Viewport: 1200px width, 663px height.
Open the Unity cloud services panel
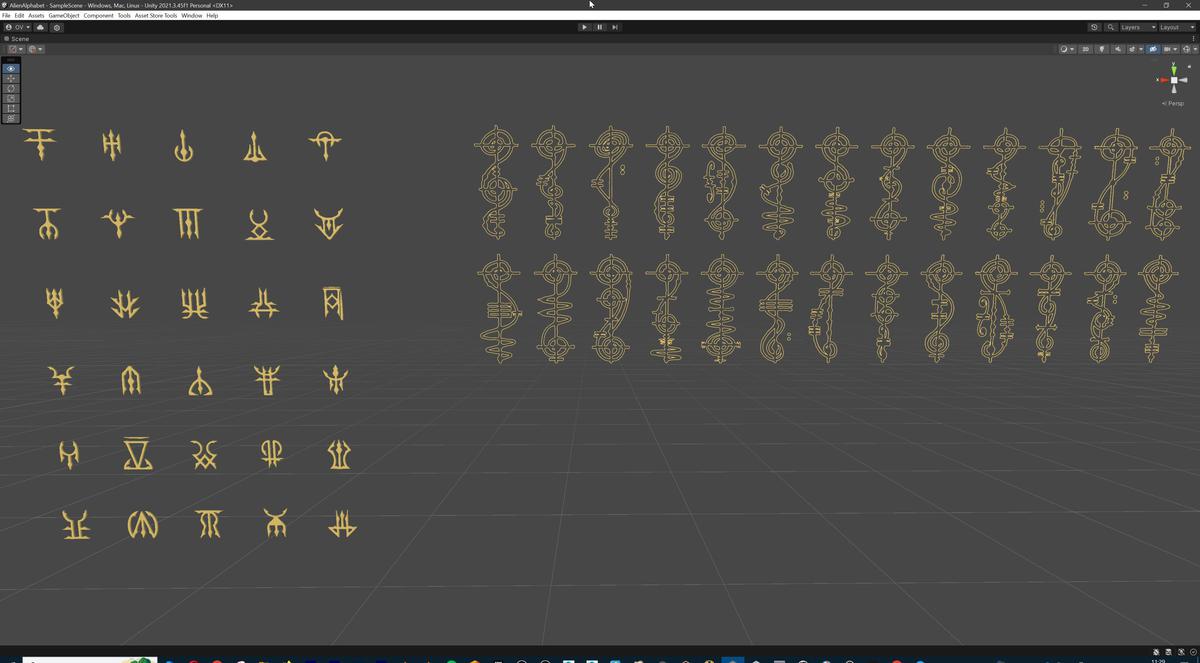pyautogui.click(x=40, y=27)
